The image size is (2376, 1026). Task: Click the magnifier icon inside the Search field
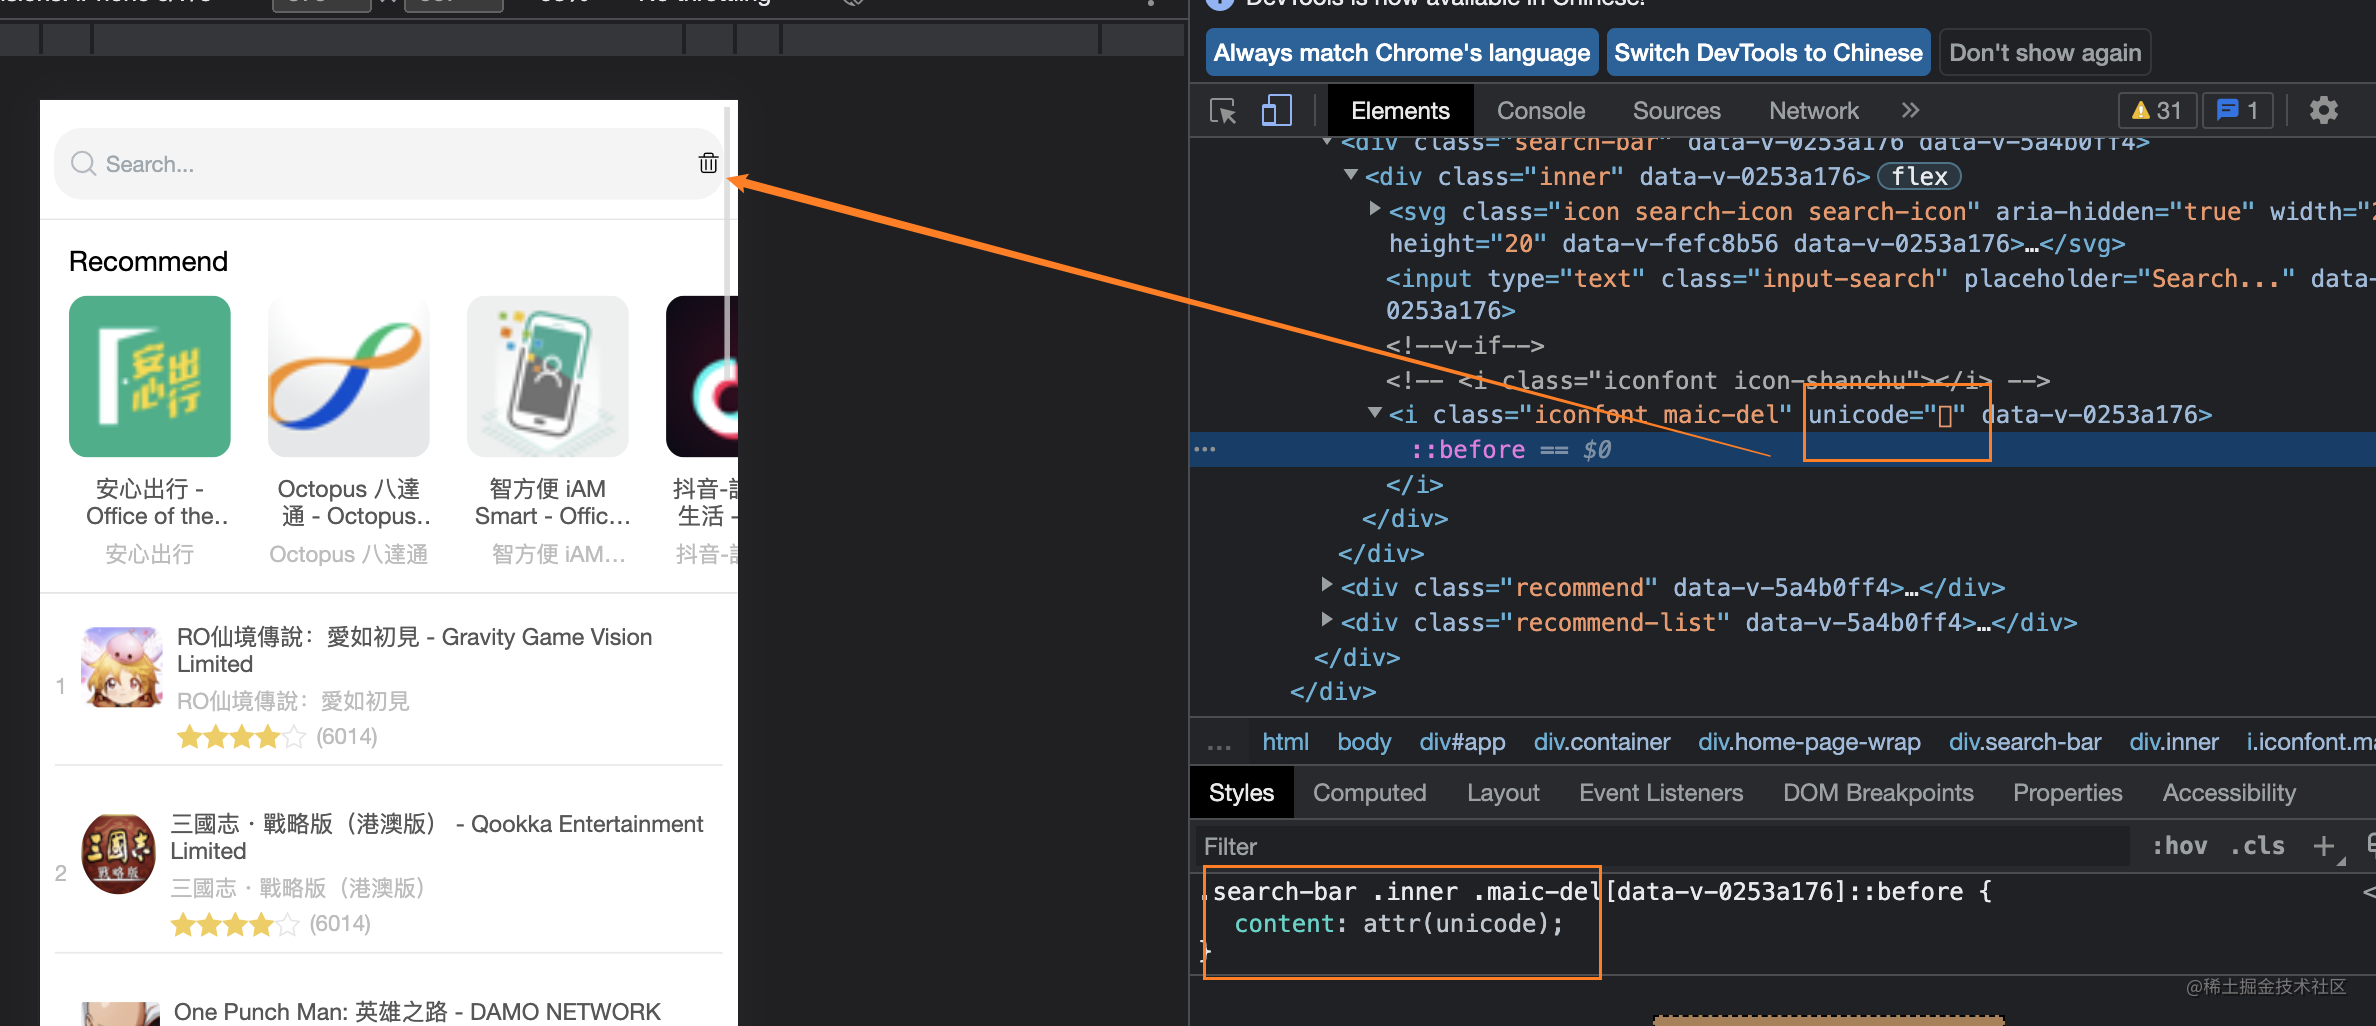click(82, 164)
